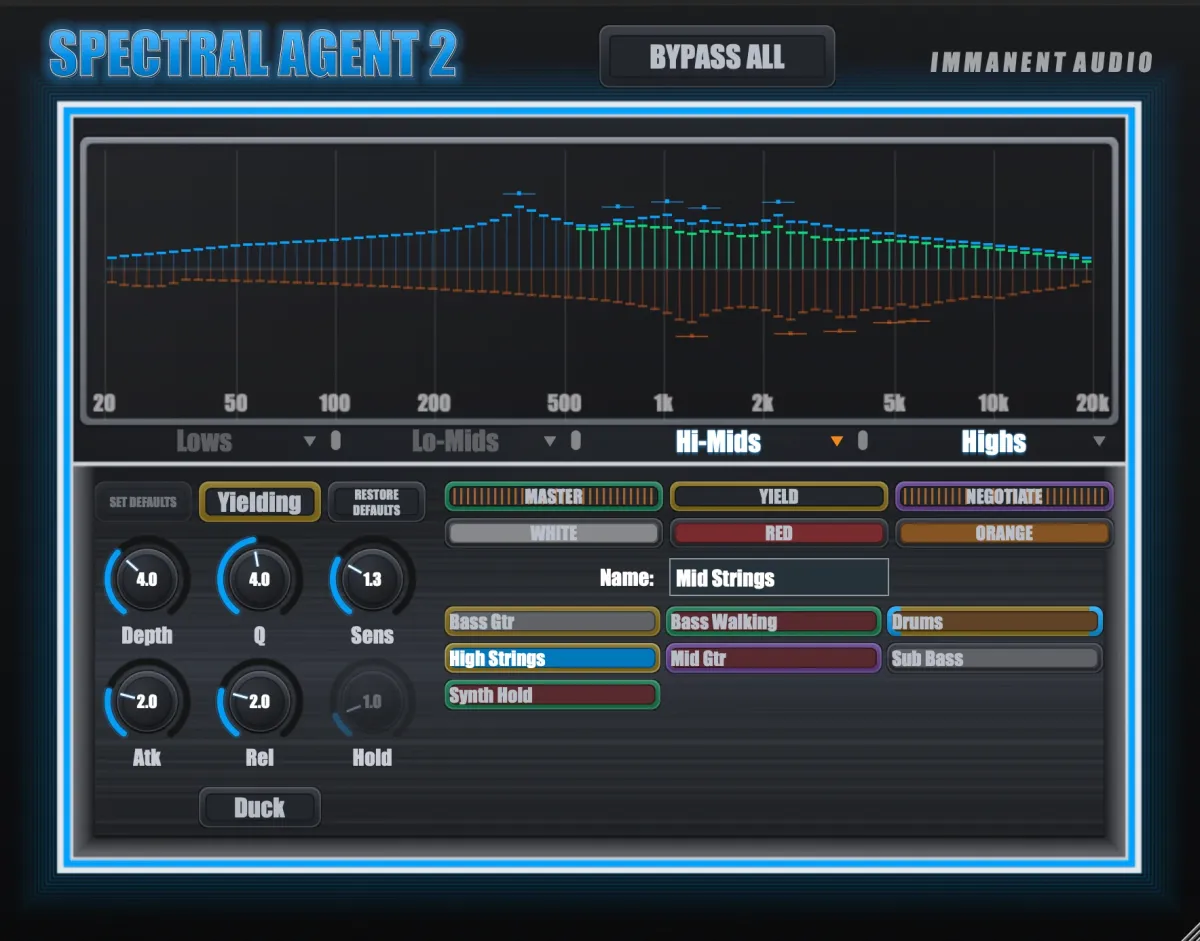Select the Synth Hold track button
Image resolution: width=1200 pixels, height=941 pixels.
tap(552, 695)
